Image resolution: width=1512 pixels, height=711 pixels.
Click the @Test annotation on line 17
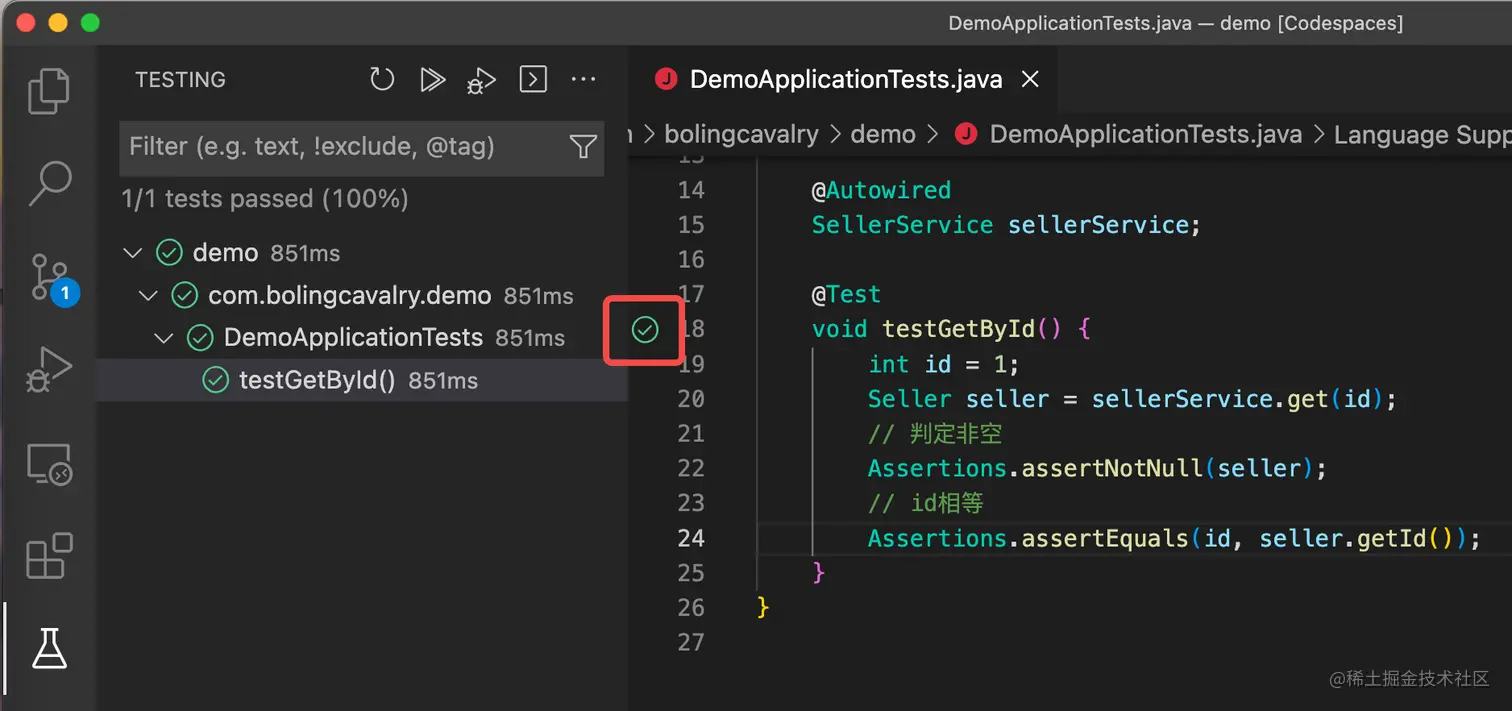coord(846,294)
